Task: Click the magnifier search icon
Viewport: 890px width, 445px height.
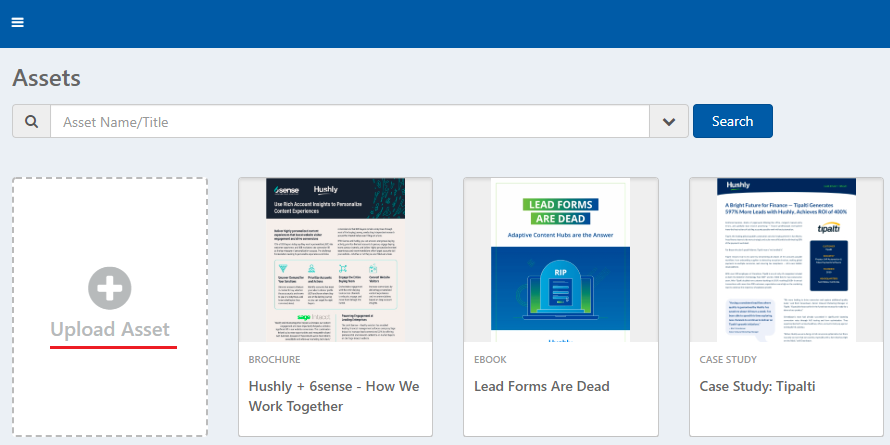Action: tap(32, 121)
